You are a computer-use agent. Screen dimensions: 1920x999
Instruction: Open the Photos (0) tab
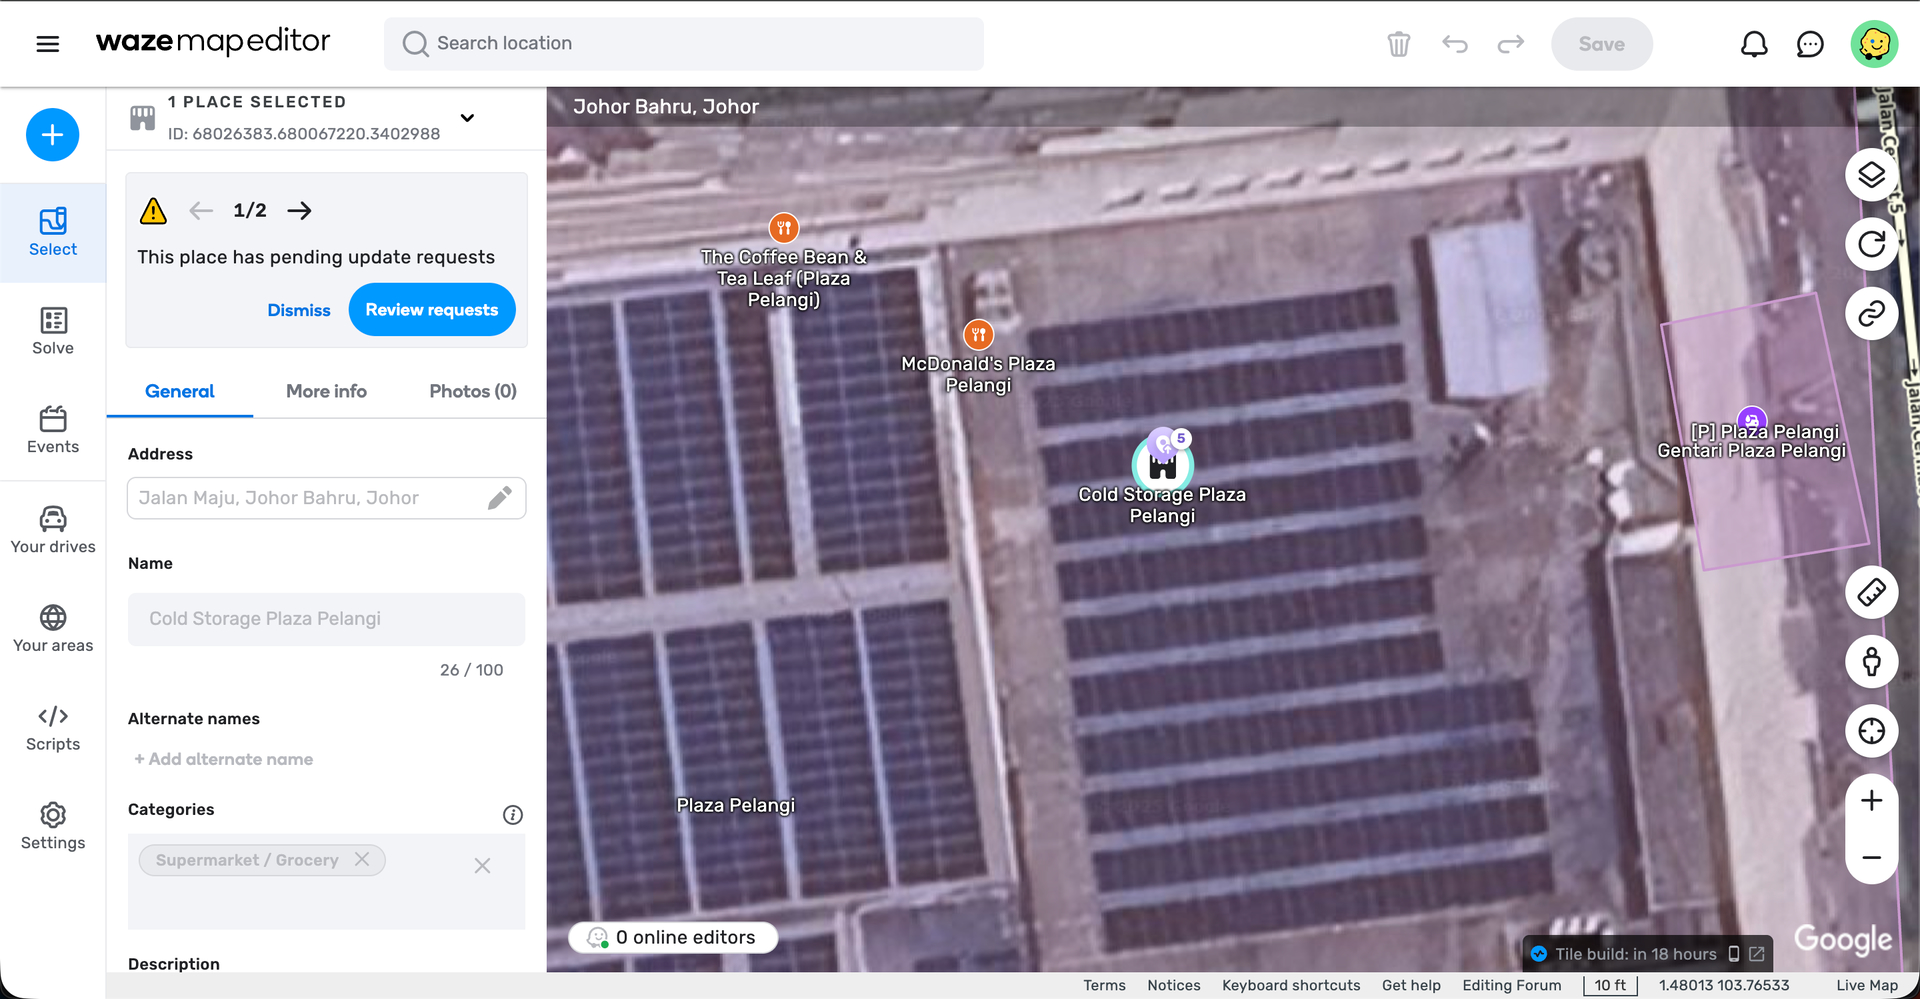click(472, 391)
